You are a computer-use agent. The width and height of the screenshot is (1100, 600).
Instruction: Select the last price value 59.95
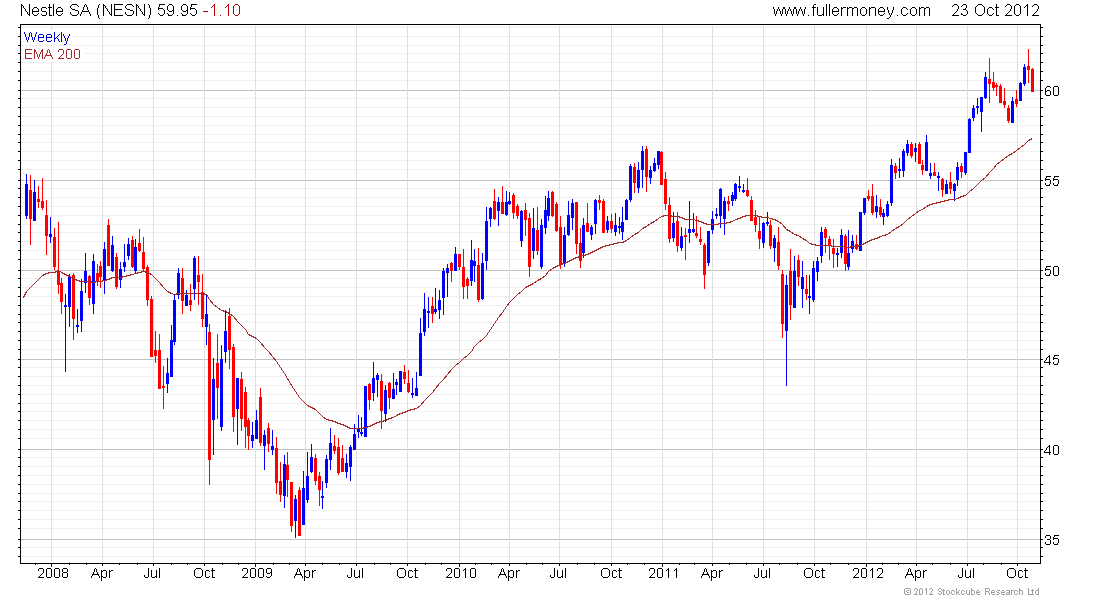177,11
